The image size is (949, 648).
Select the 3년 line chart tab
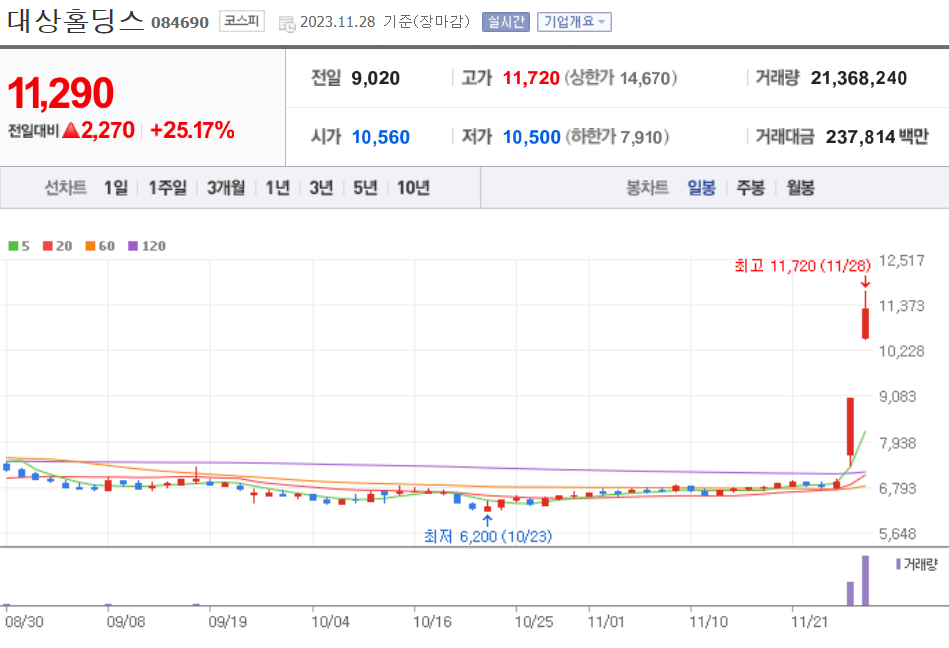(x=321, y=188)
